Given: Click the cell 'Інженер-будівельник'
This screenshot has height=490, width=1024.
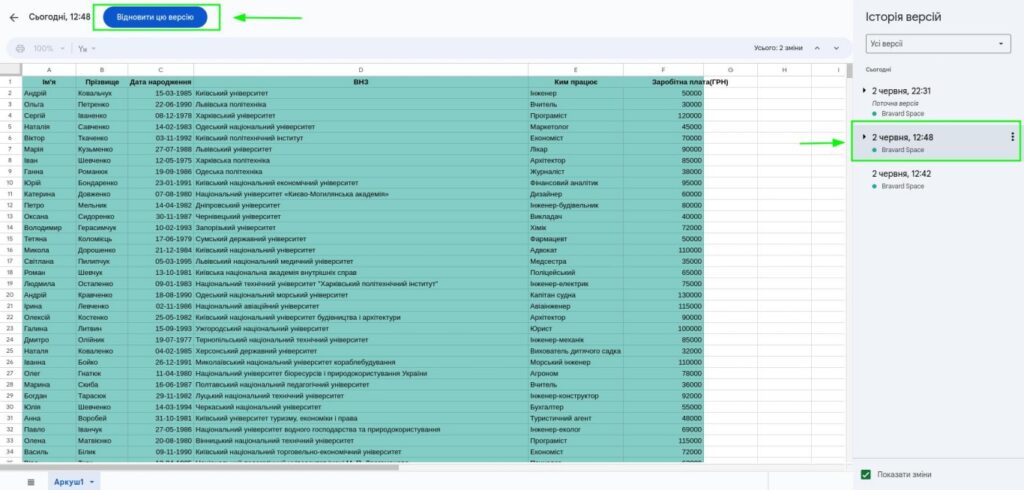Looking at the screenshot, I should pos(575,205).
